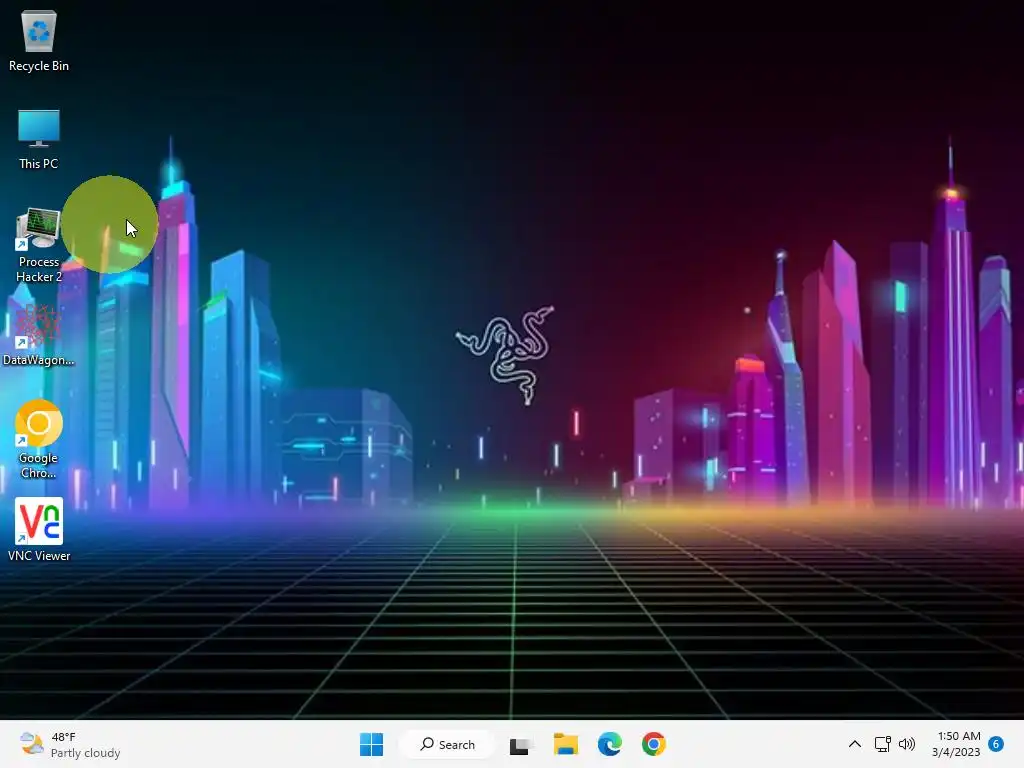Launch Google Chrome from taskbar

tap(654, 744)
